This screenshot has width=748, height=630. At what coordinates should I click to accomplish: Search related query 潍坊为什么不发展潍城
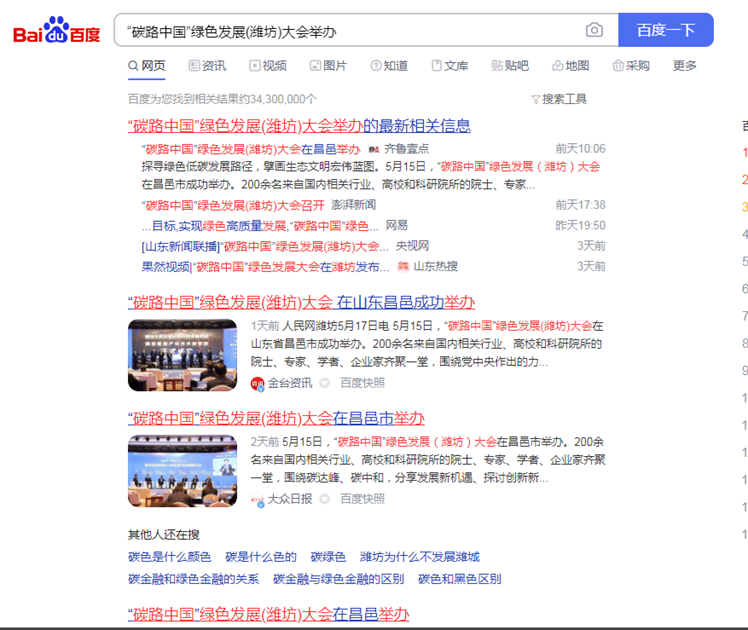[x=420, y=557]
